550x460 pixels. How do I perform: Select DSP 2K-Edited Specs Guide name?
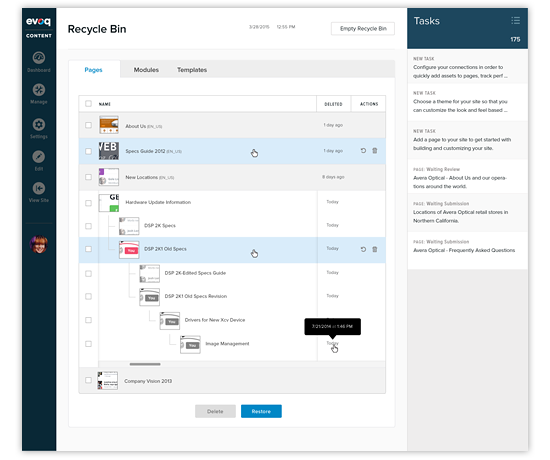point(195,273)
